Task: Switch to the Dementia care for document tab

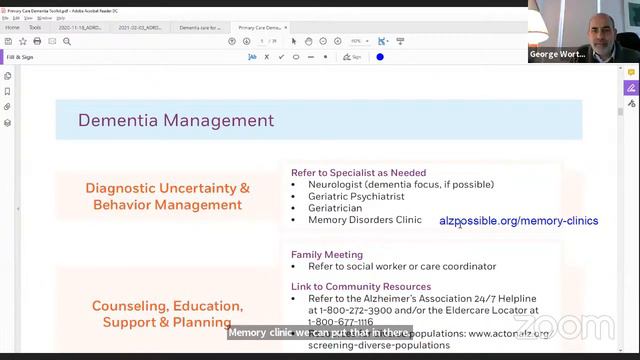Action: coord(200,28)
